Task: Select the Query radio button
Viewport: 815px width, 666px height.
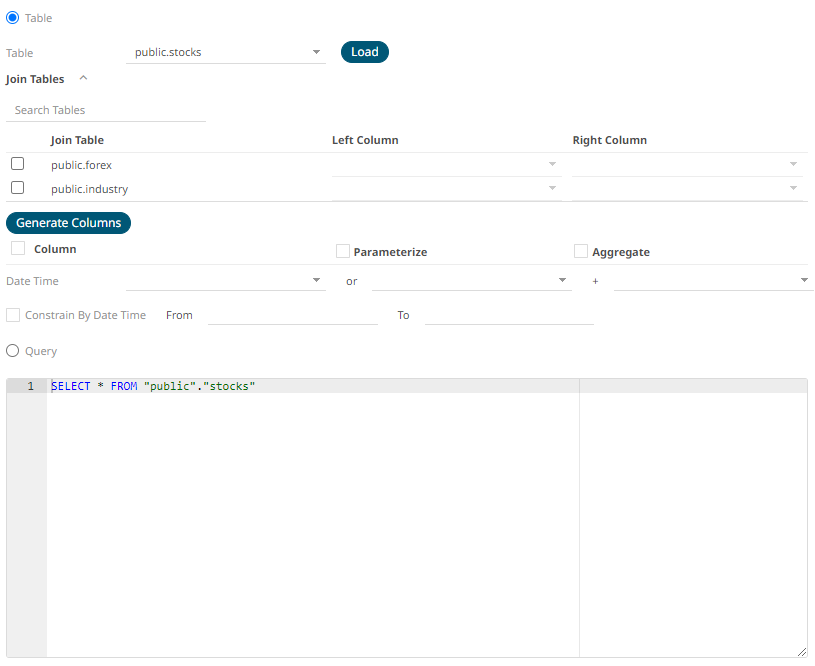Action: (x=13, y=351)
